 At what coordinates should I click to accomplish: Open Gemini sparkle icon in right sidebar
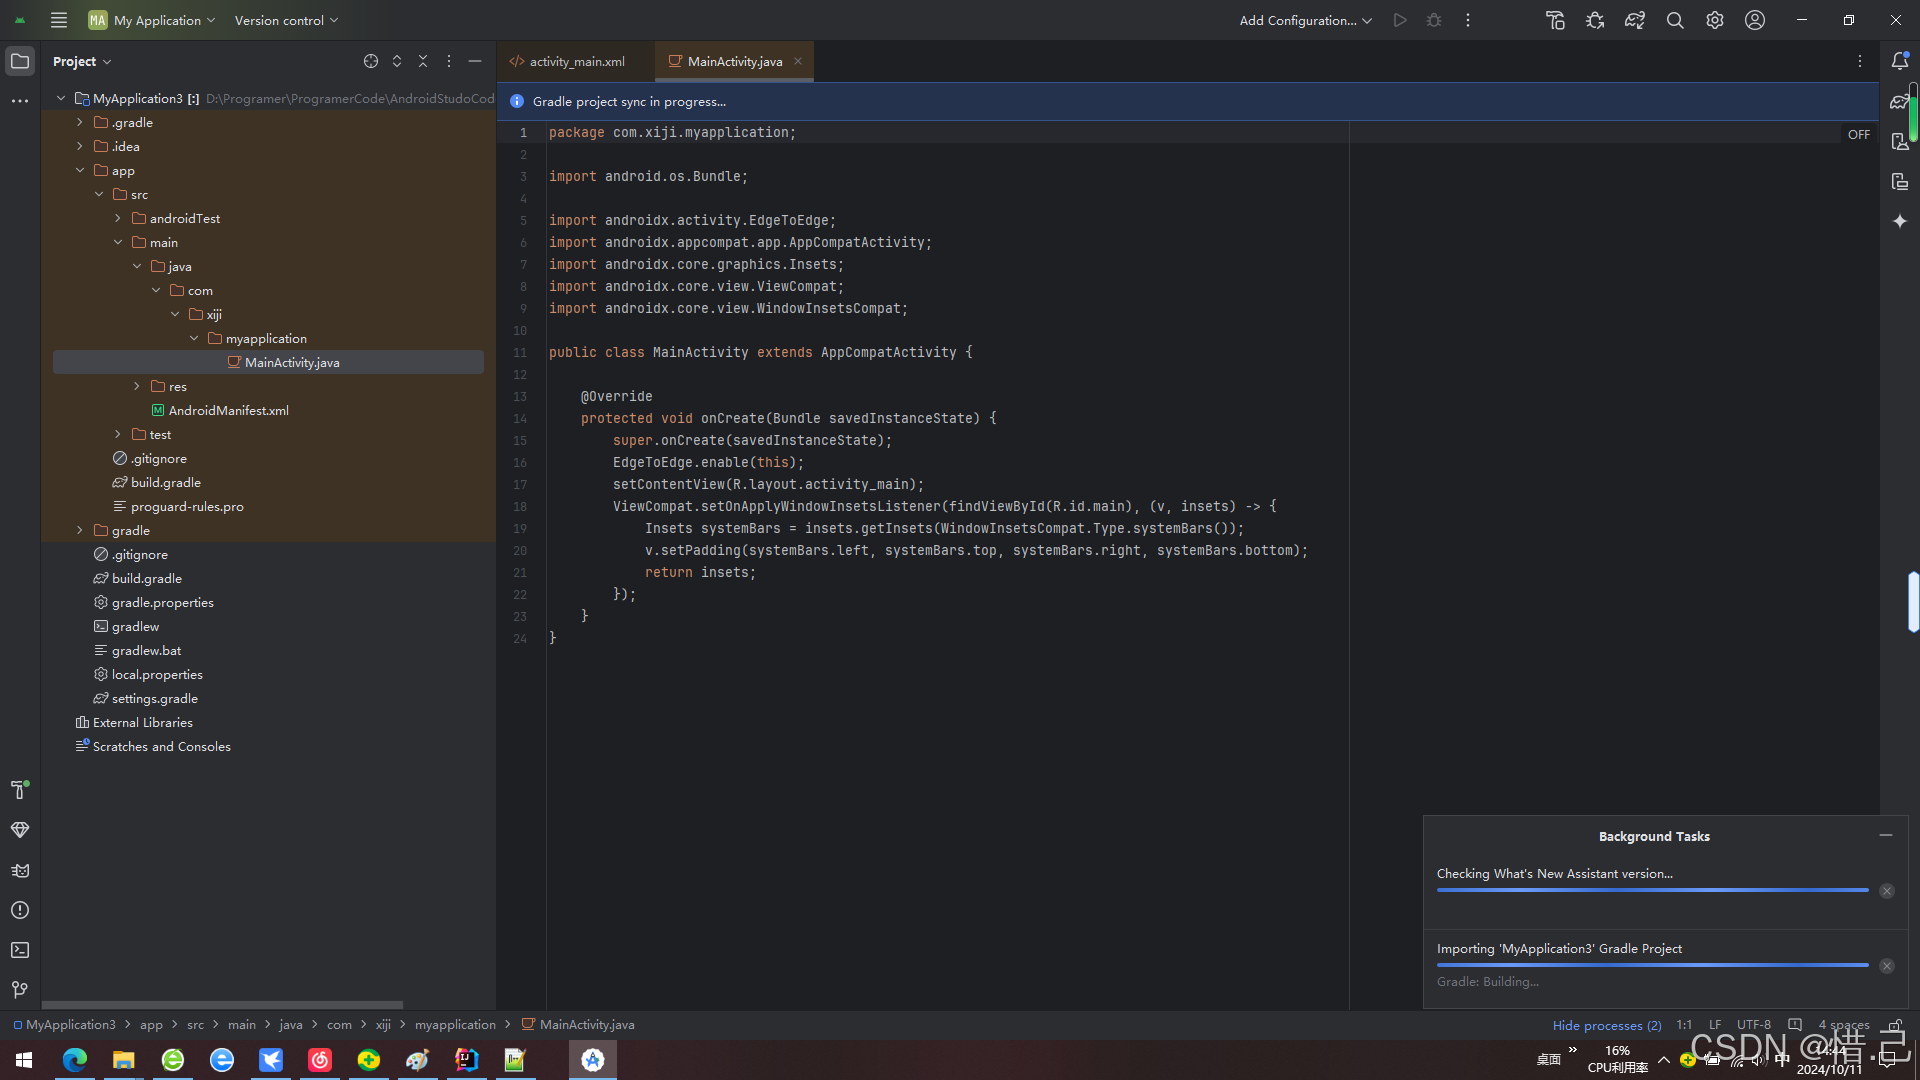(1900, 221)
